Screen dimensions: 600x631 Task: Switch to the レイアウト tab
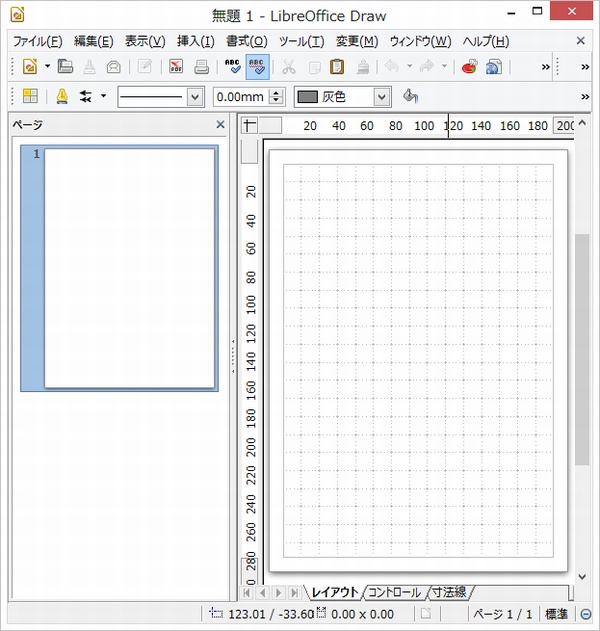pyautogui.click(x=335, y=592)
